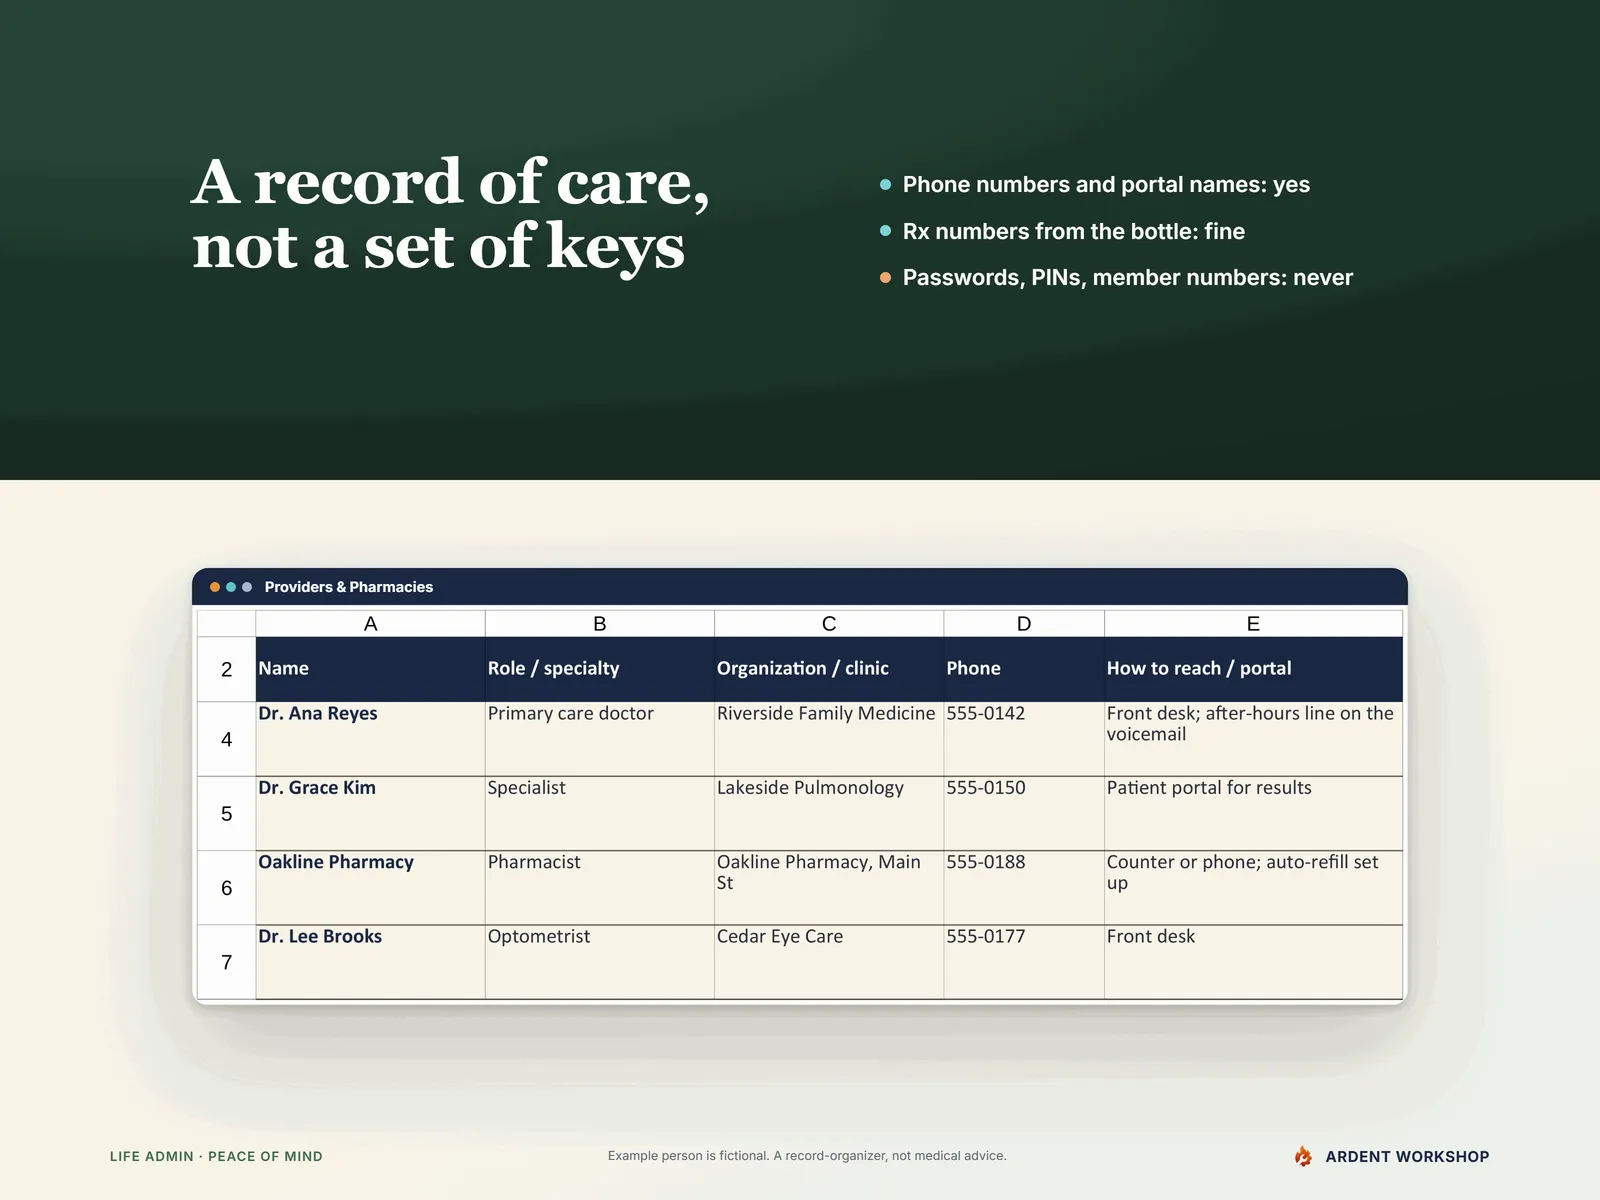1600x1200 pixels.
Task: Select column E header
Action: point(1253,623)
